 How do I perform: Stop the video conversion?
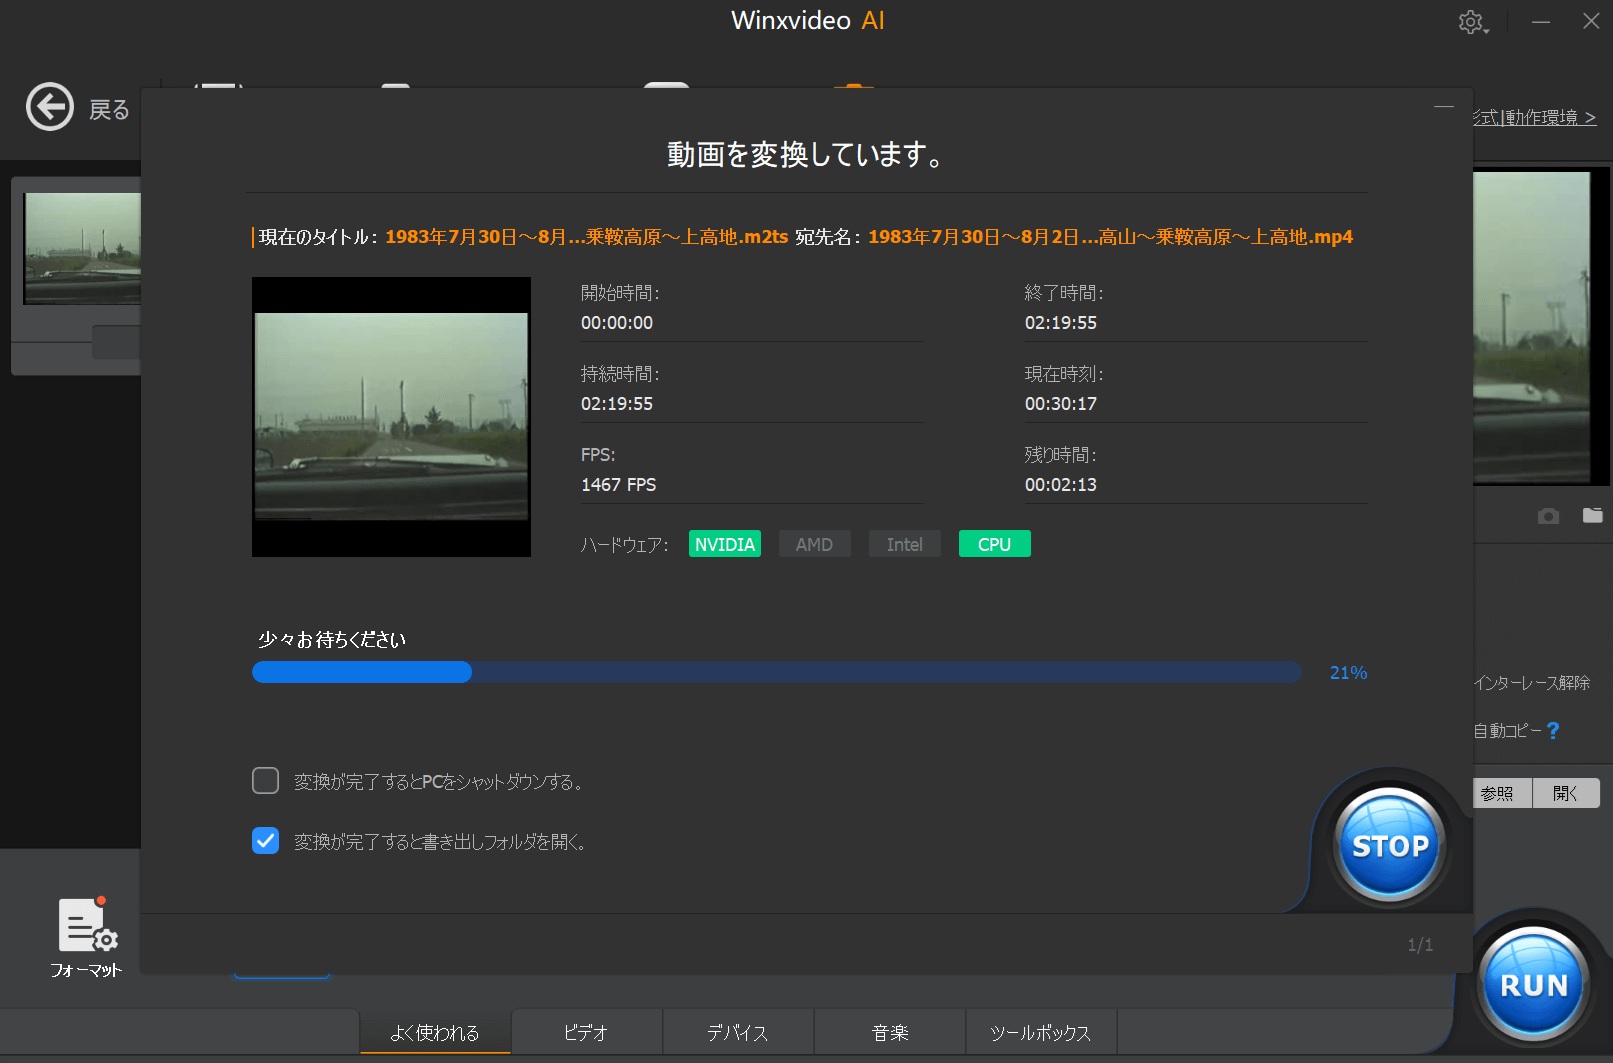coord(1390,845)
